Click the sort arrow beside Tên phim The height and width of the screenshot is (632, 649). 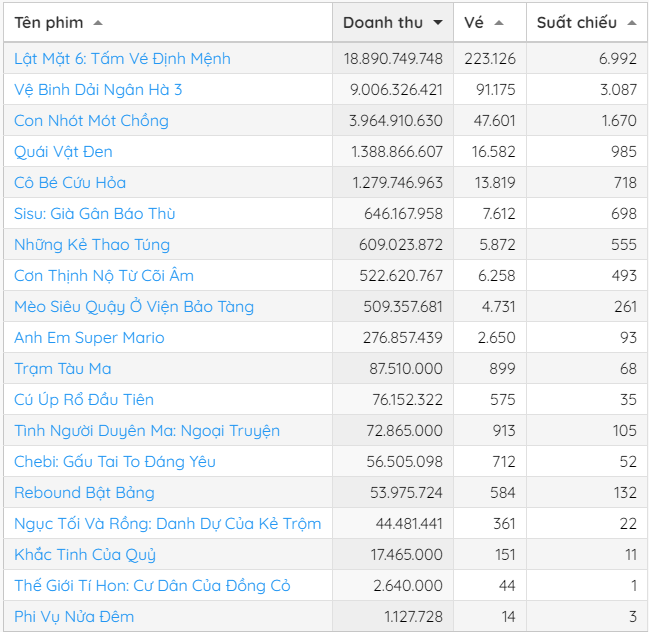click(97, 23)
